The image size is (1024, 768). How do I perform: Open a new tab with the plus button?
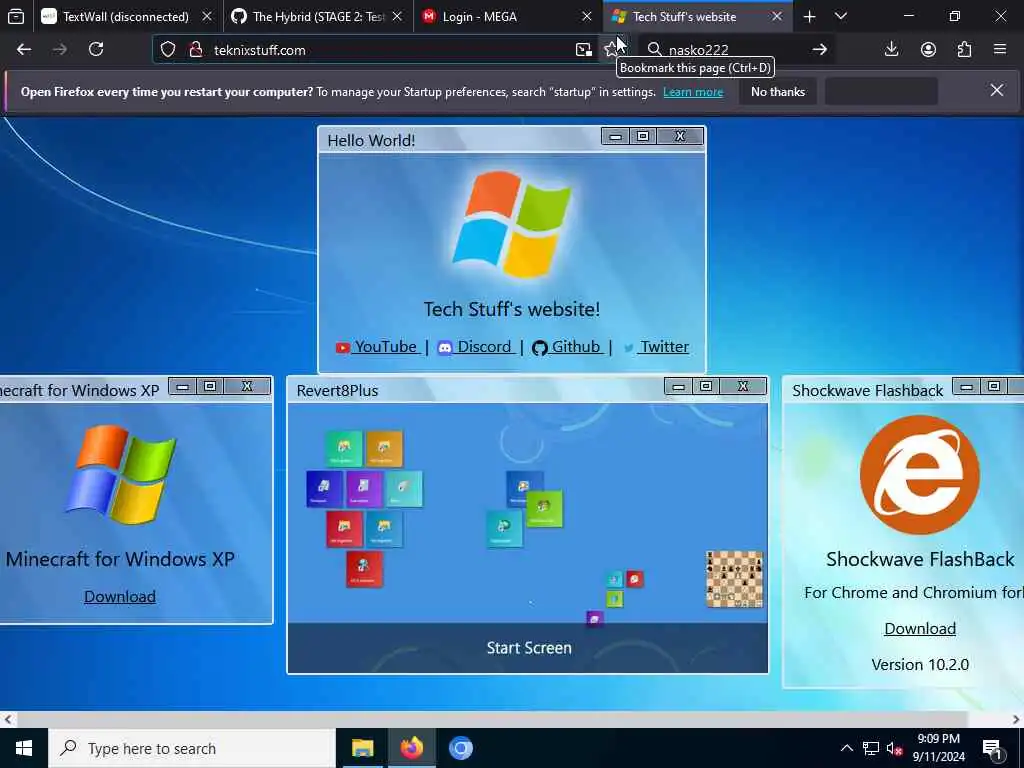click(x=809, y=16)
